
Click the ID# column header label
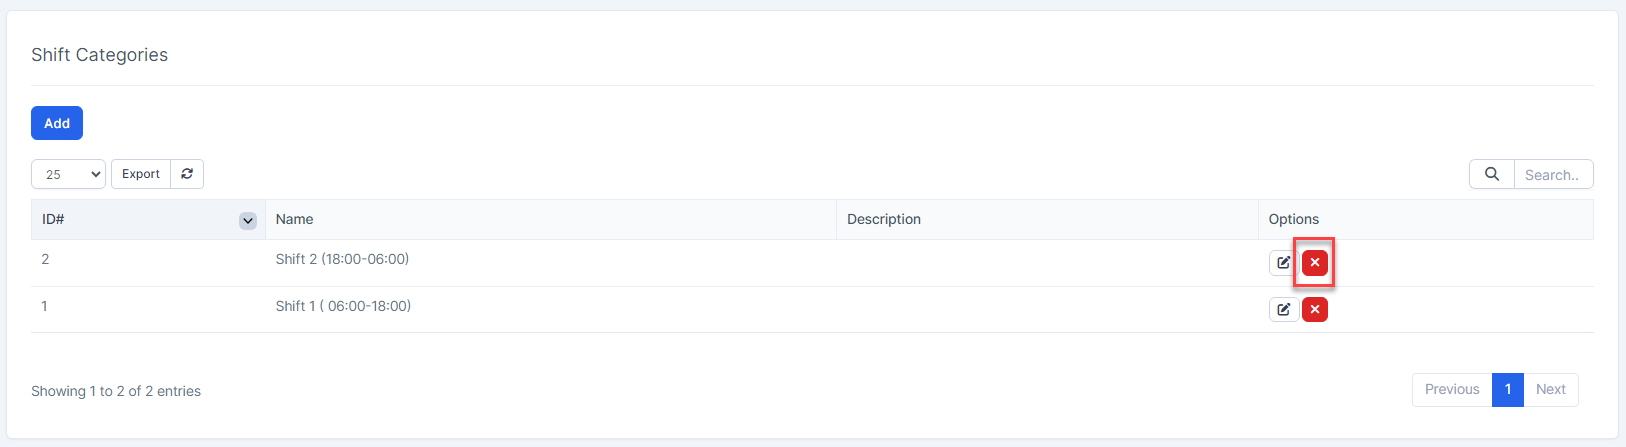pyautogui.click(x=53, y=219)
